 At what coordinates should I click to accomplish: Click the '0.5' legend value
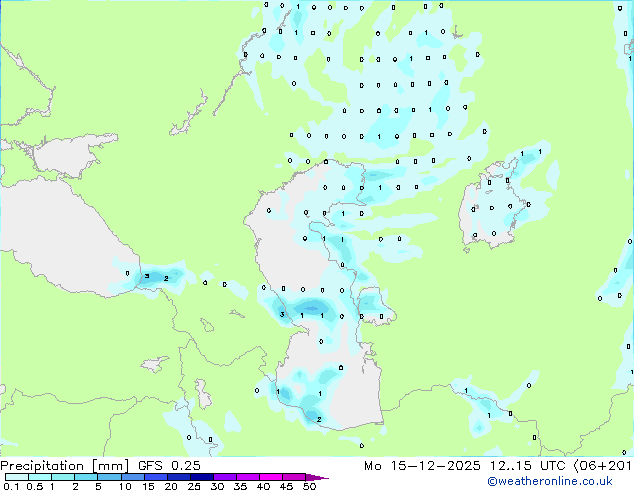[x=35, y=486]
